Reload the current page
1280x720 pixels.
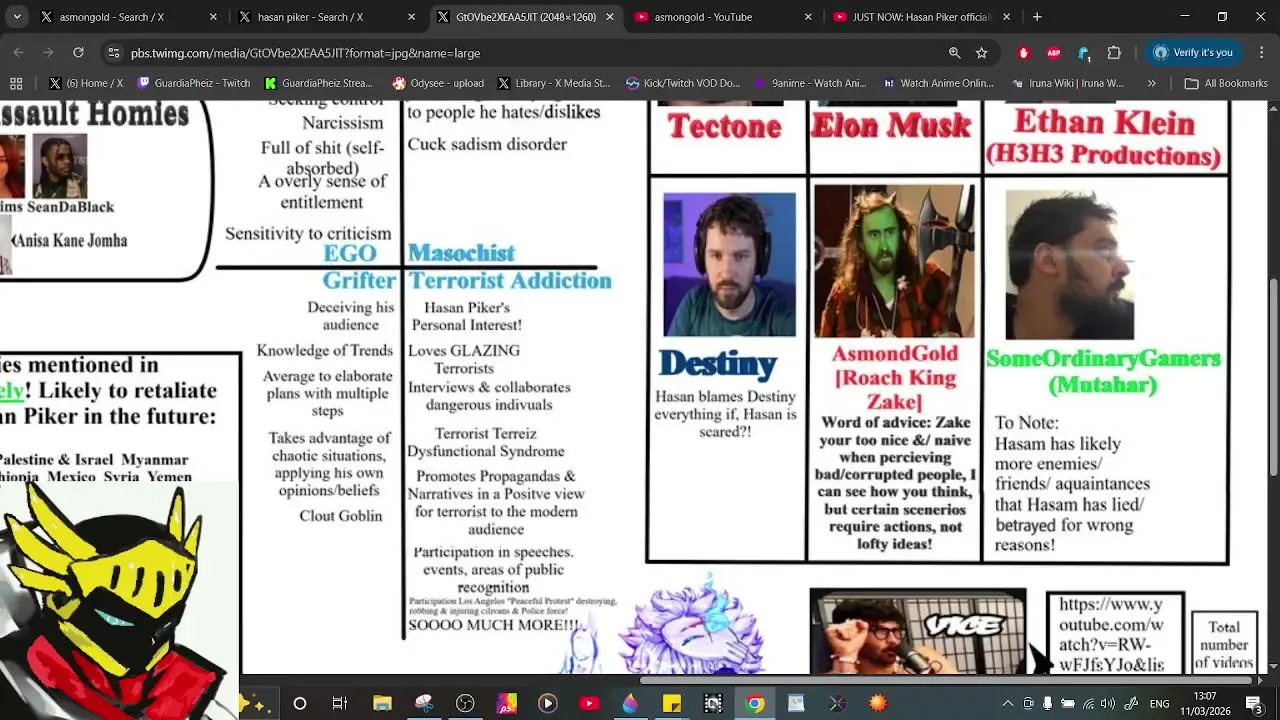(x=78, y=52)
